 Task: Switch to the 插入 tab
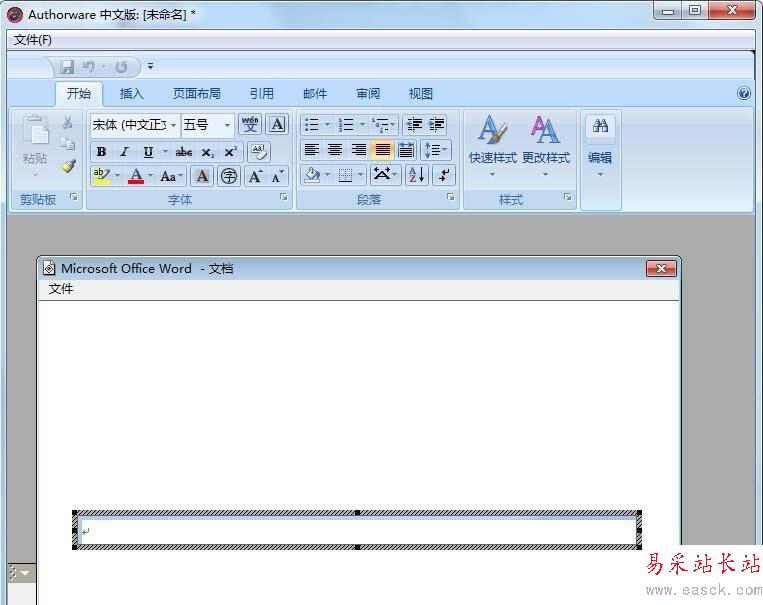131,93
